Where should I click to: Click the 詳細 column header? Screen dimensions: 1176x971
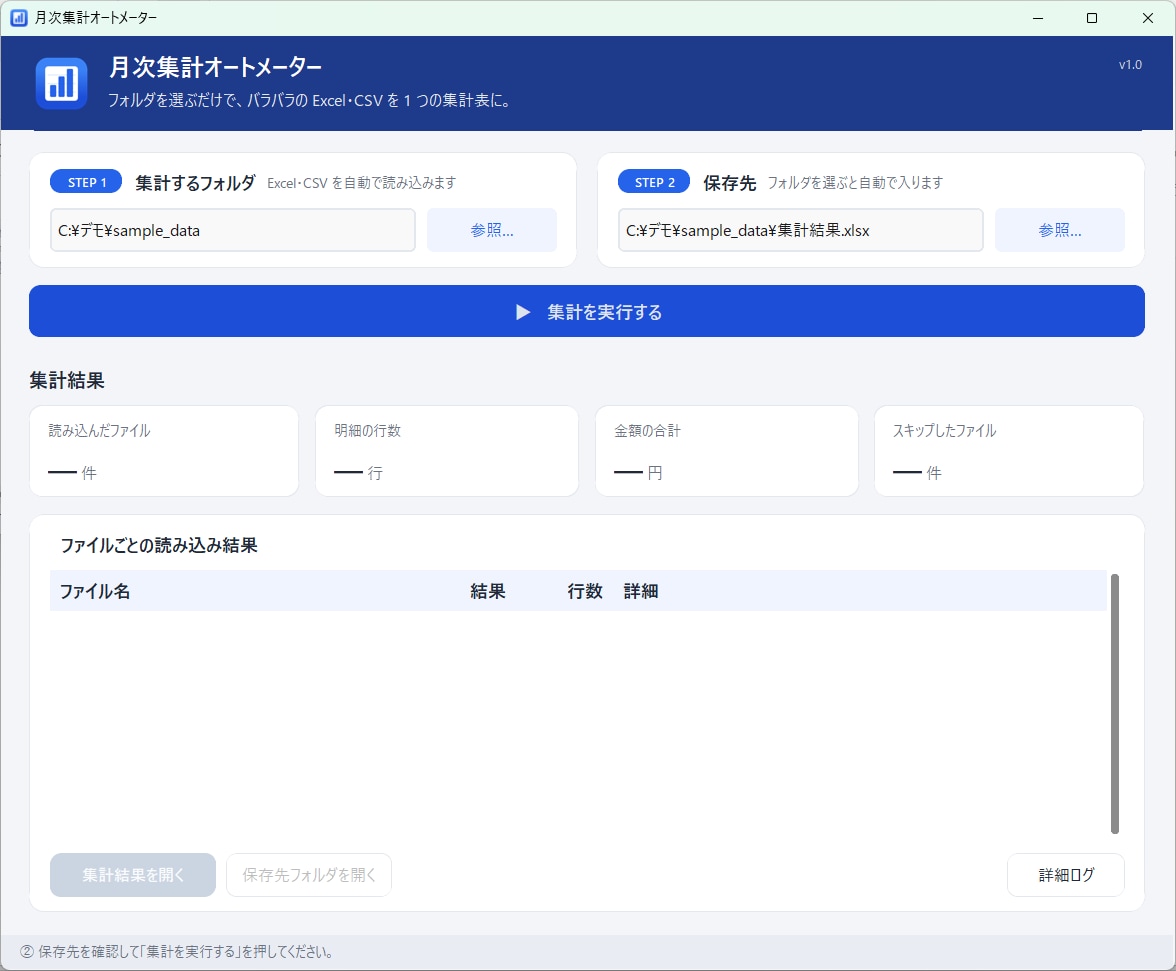pyautogui.click(x=641, y=592)
